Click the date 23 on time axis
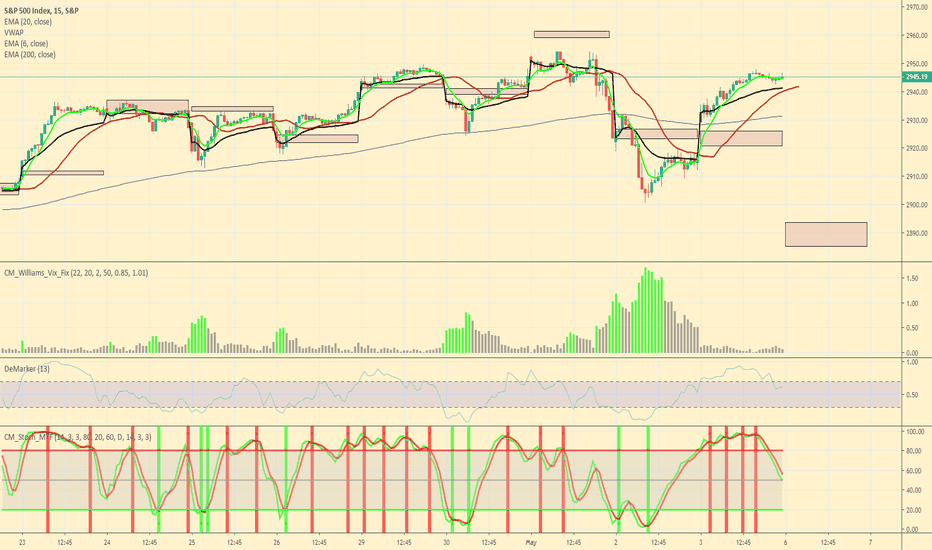This screenshot has height=550, width=932. point(22,542)
